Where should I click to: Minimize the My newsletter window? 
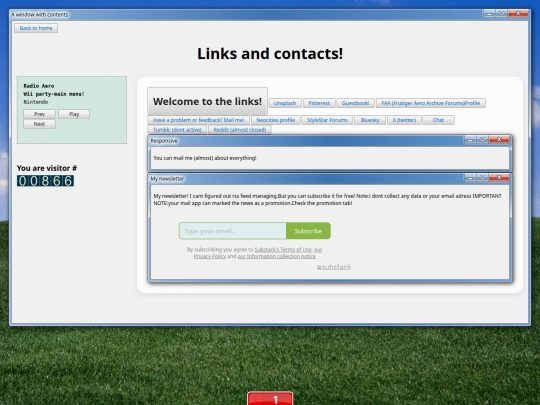click(x=470, y=177)
